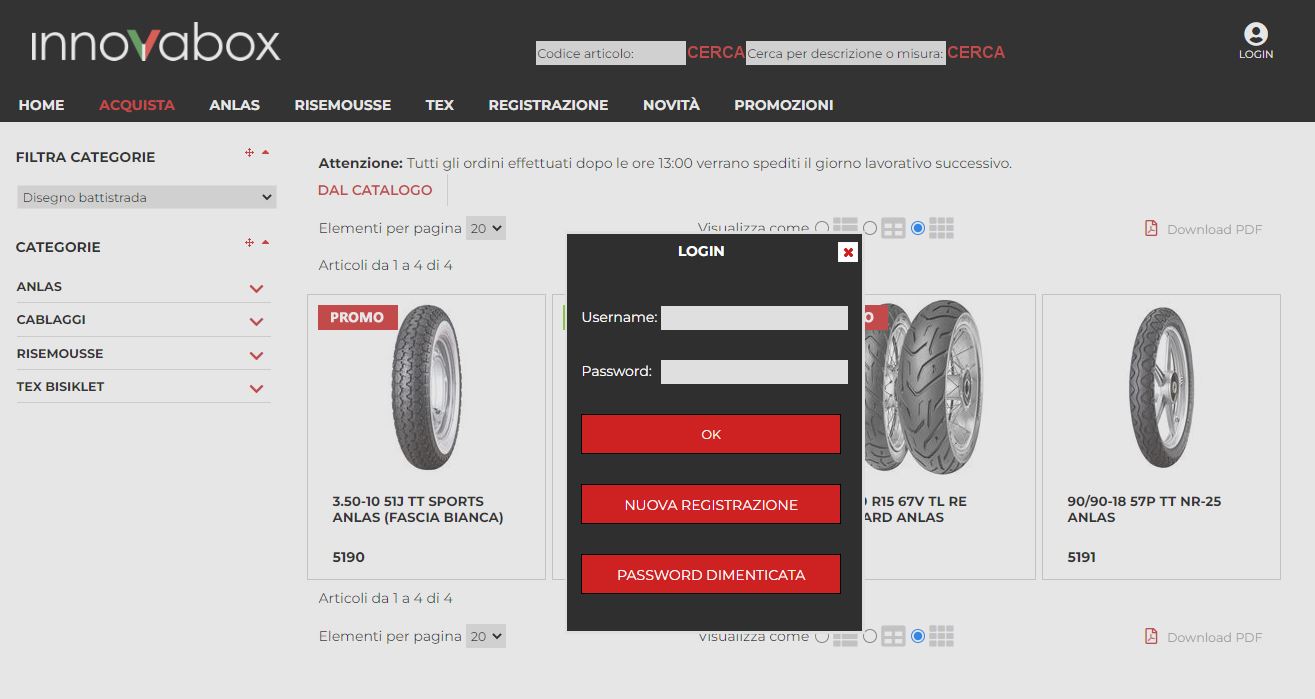The width and height of the screenshot is (1315, 699).
Task: Click the product code 5190
Action: tap(348, 557)
